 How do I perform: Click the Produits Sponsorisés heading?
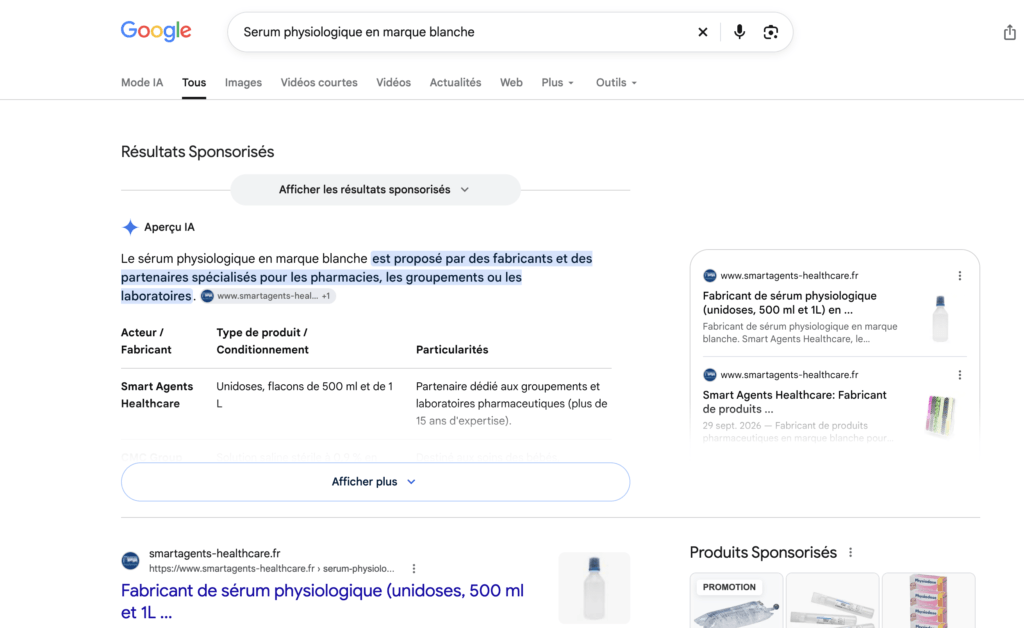pos(763,552)
